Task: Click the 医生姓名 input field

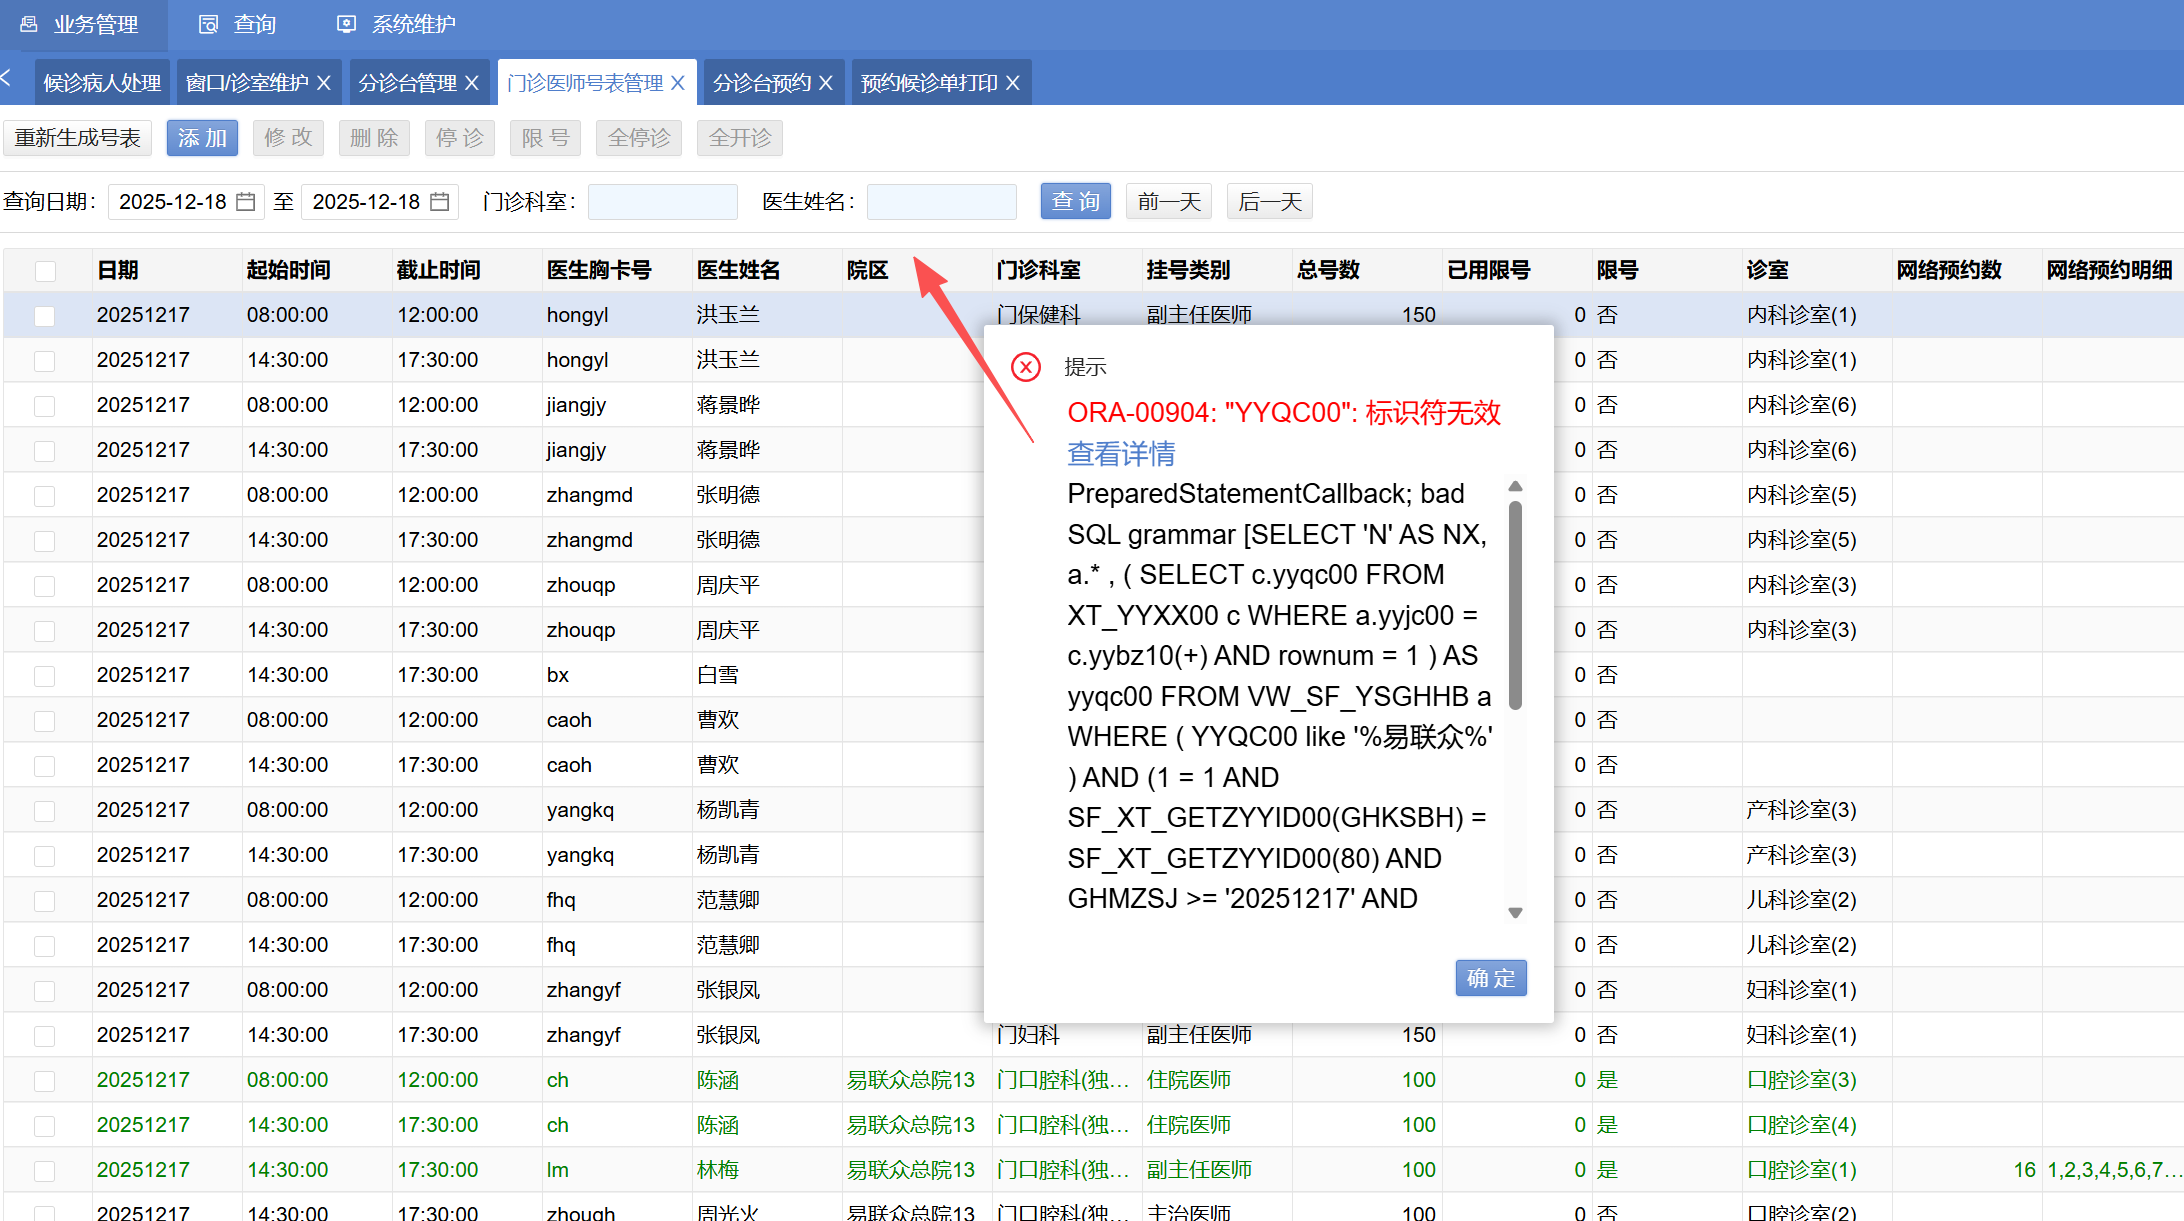Action: tap(941, 202)
